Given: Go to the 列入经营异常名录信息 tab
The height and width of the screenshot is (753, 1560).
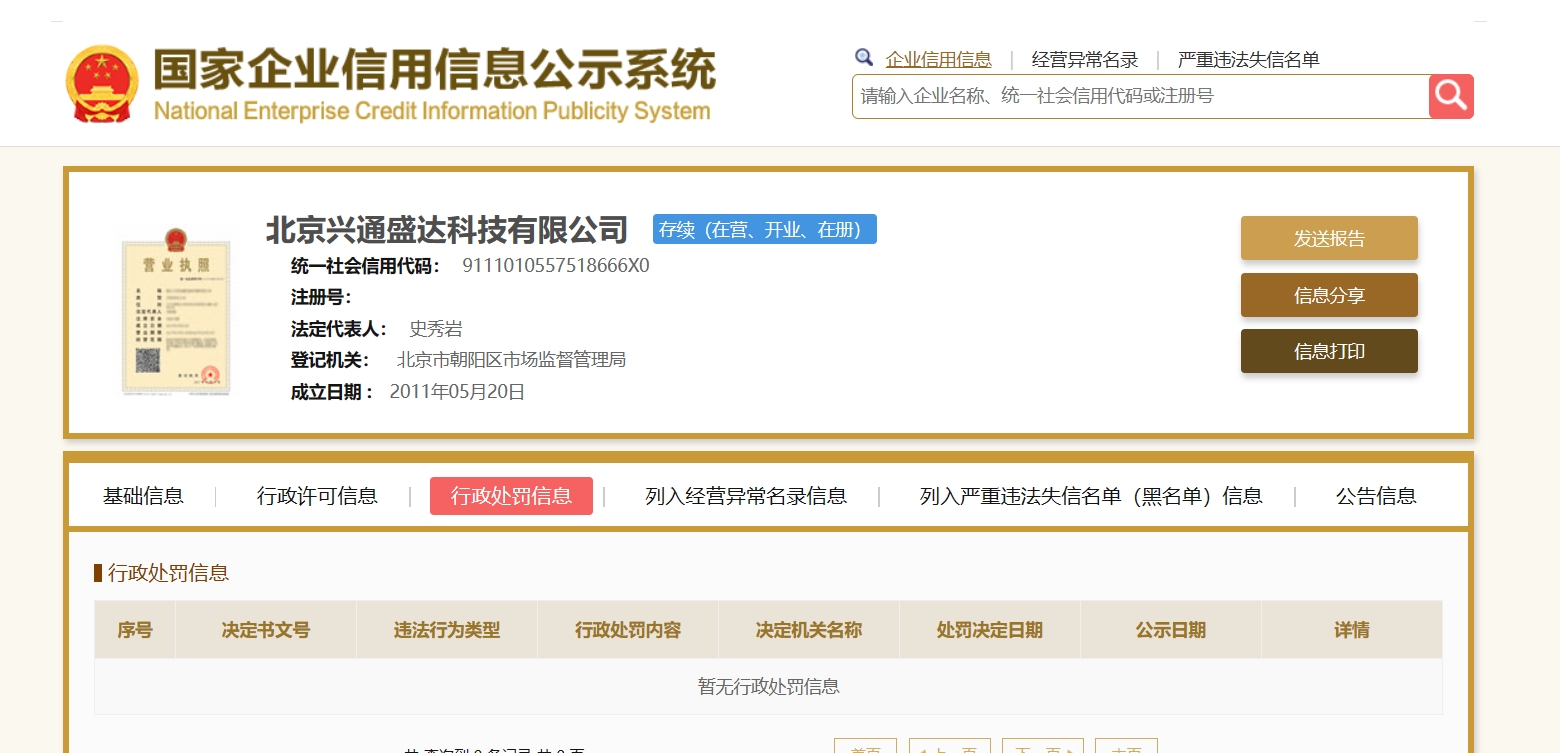Looking at the screenshot, I should pyautogui.click(x=746, y=496).
